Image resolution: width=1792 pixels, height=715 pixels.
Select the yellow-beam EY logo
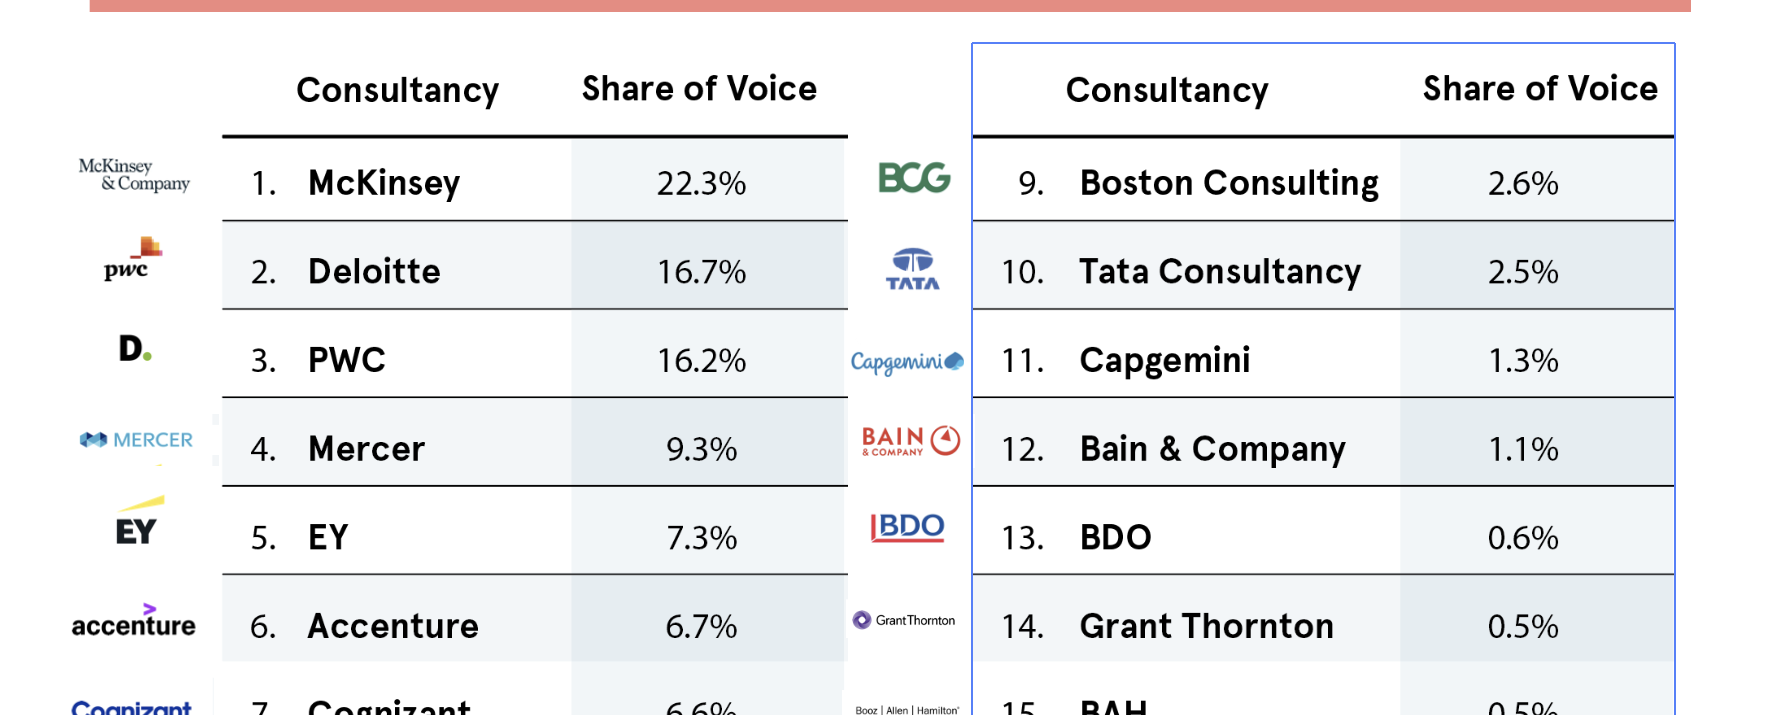pyautogui.click(x=137, y=522)
